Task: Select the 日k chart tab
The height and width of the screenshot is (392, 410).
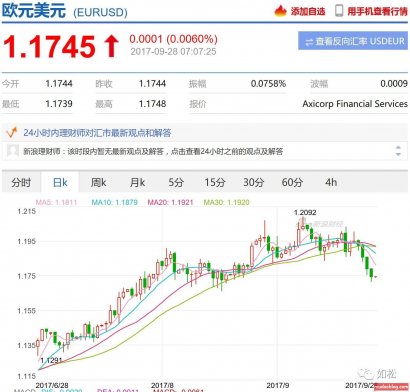Action: coord(60,182)
